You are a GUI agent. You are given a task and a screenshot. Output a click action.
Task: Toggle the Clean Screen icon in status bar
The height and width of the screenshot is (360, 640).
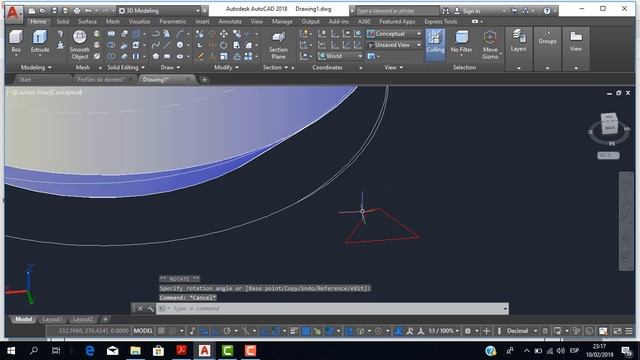(618, 331)
